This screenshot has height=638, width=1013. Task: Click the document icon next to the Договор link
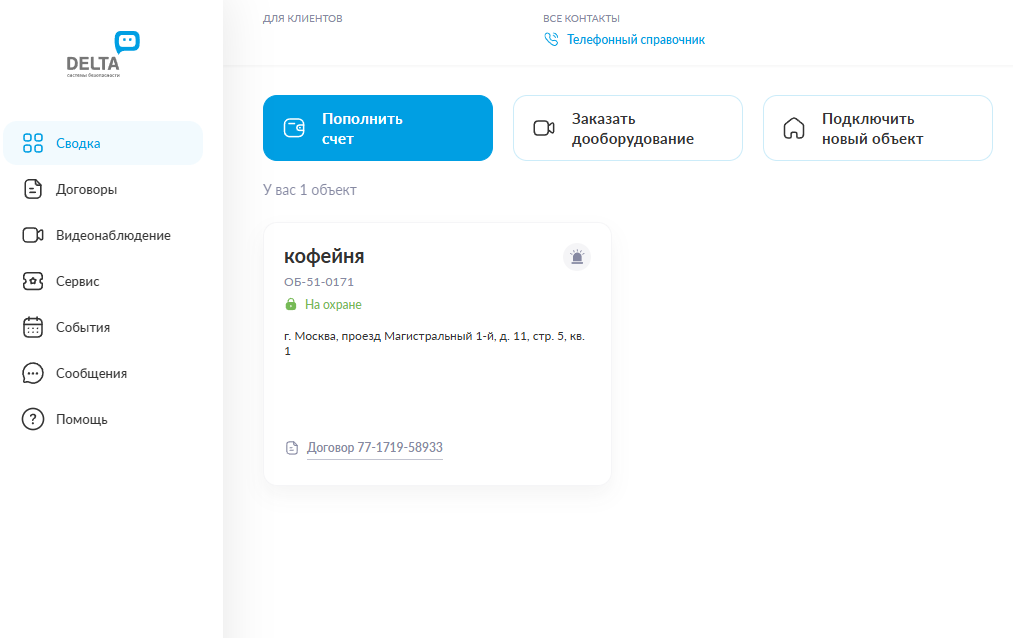[x=290, y=448]
